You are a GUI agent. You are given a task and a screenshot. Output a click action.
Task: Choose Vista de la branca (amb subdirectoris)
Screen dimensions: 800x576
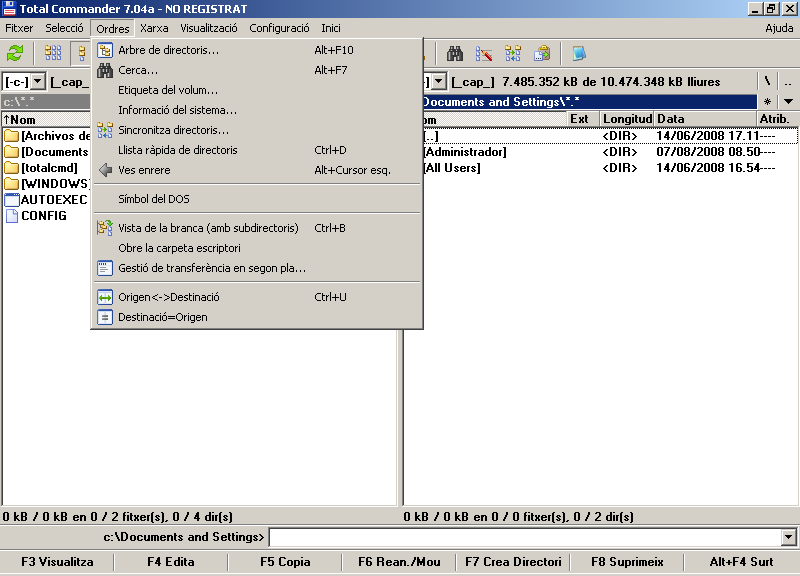pyautogui.click(x=257, y=228)
